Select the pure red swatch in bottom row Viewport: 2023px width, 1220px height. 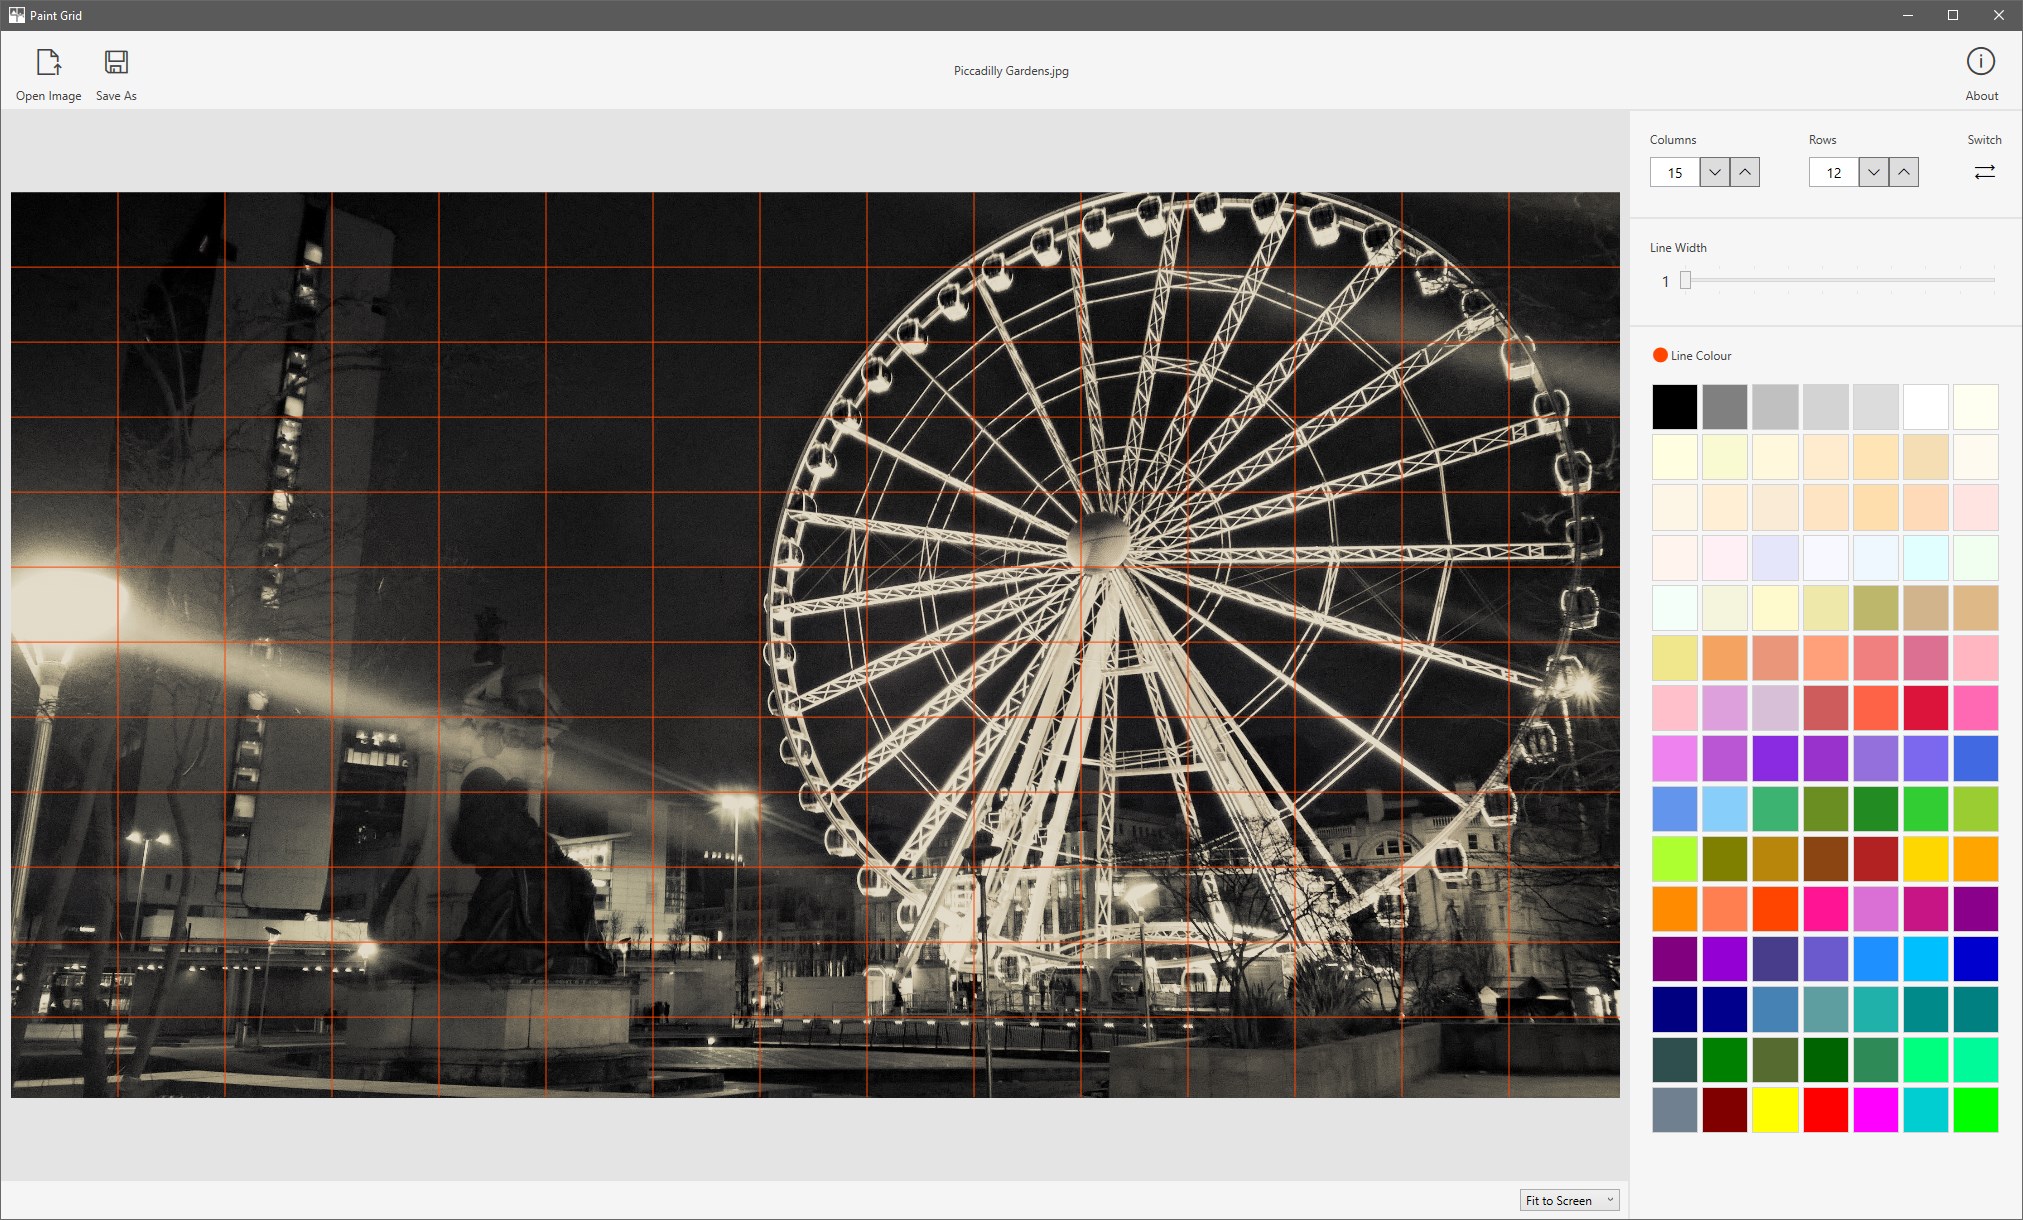point(1825,1110)
